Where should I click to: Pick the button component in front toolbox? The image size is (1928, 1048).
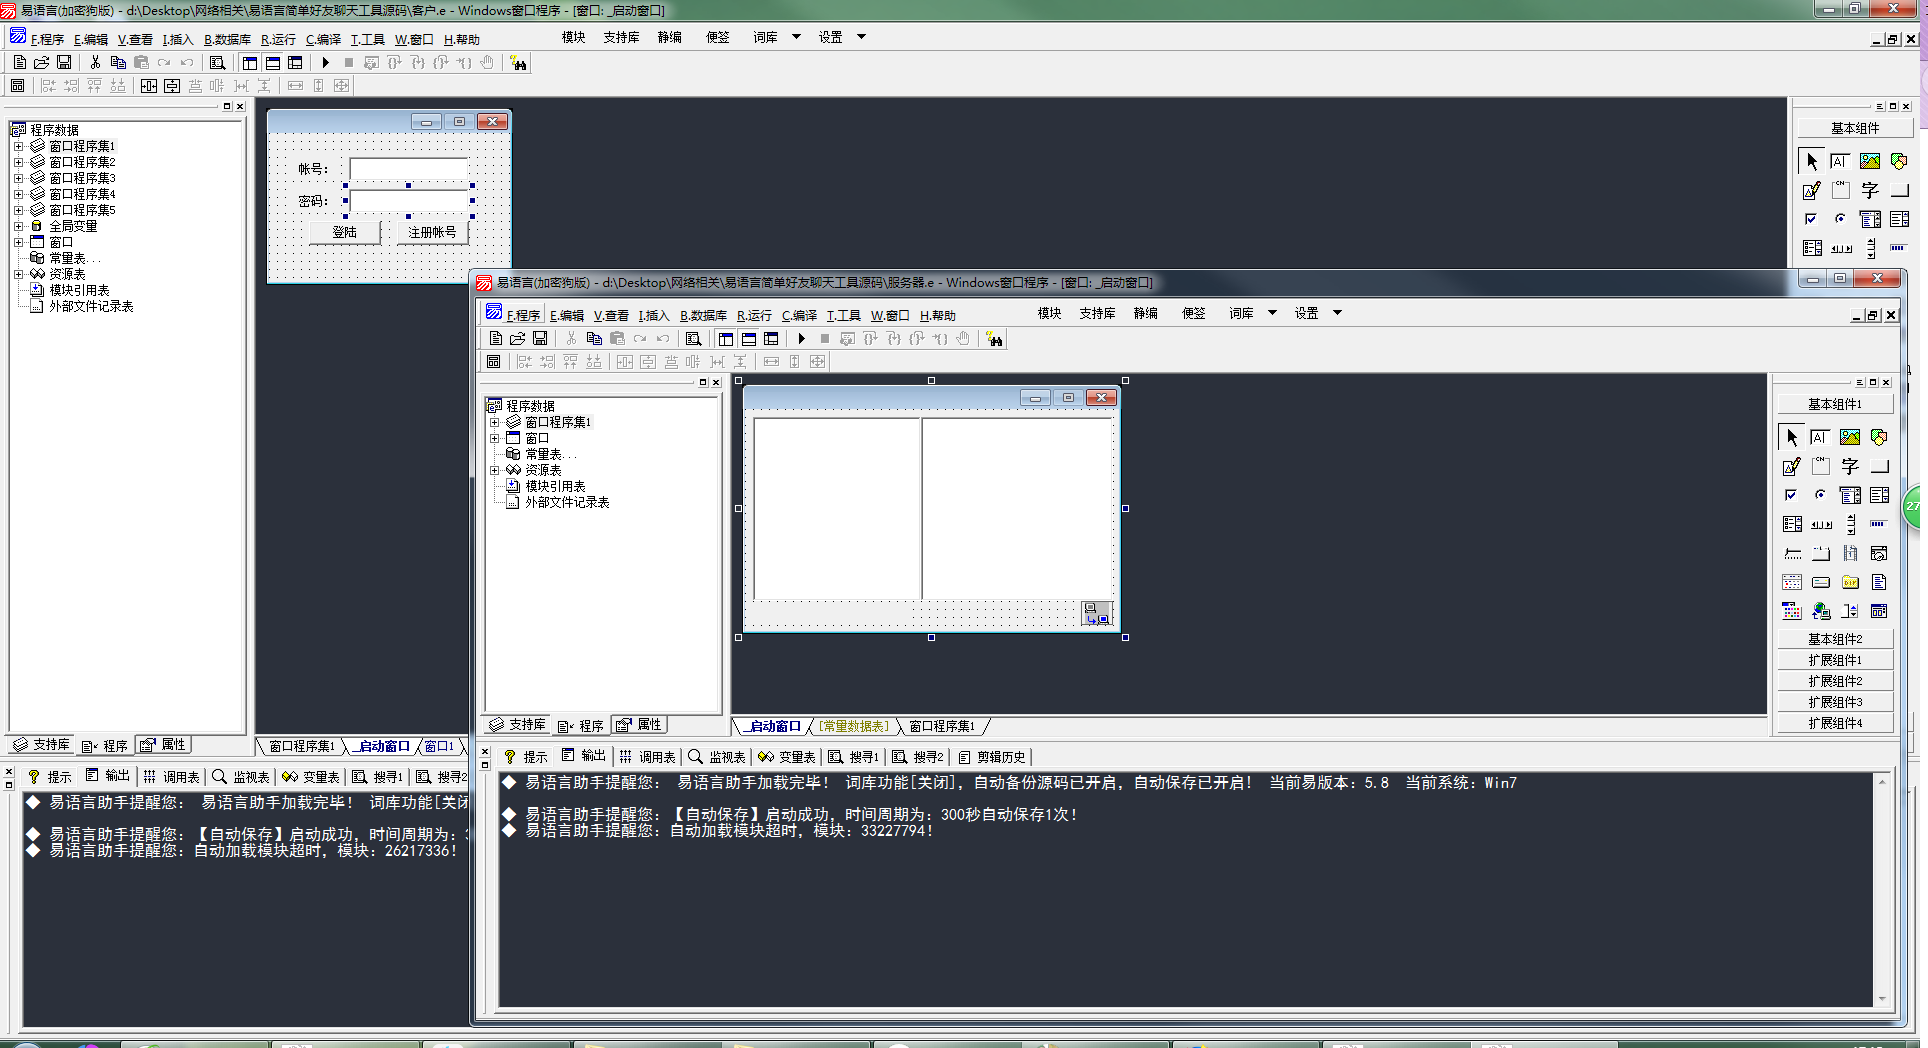1879,466
